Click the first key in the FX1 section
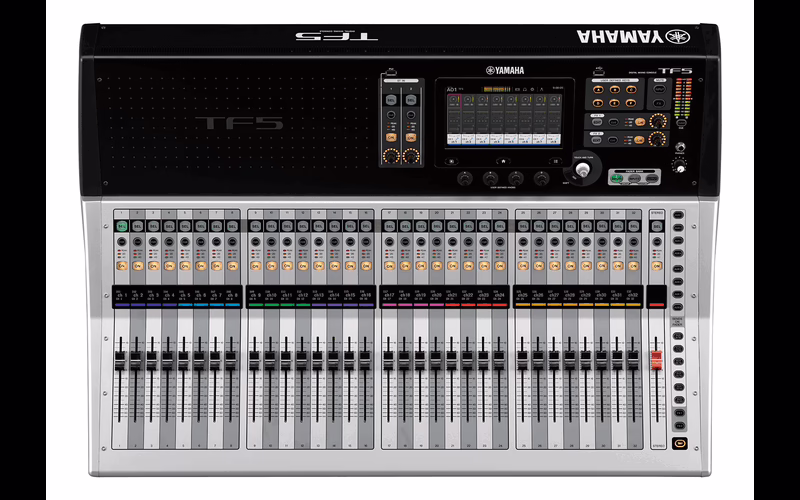Image resolution: width=800 pixels, height=500 pixels. pyautogui.click(x=597, y=122)
